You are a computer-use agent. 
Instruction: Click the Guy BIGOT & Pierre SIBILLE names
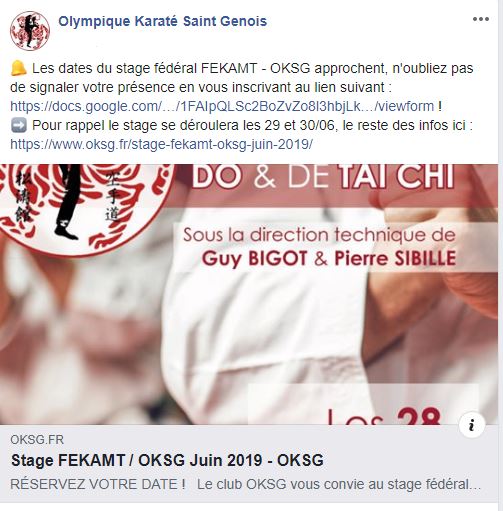click(329, 259)
